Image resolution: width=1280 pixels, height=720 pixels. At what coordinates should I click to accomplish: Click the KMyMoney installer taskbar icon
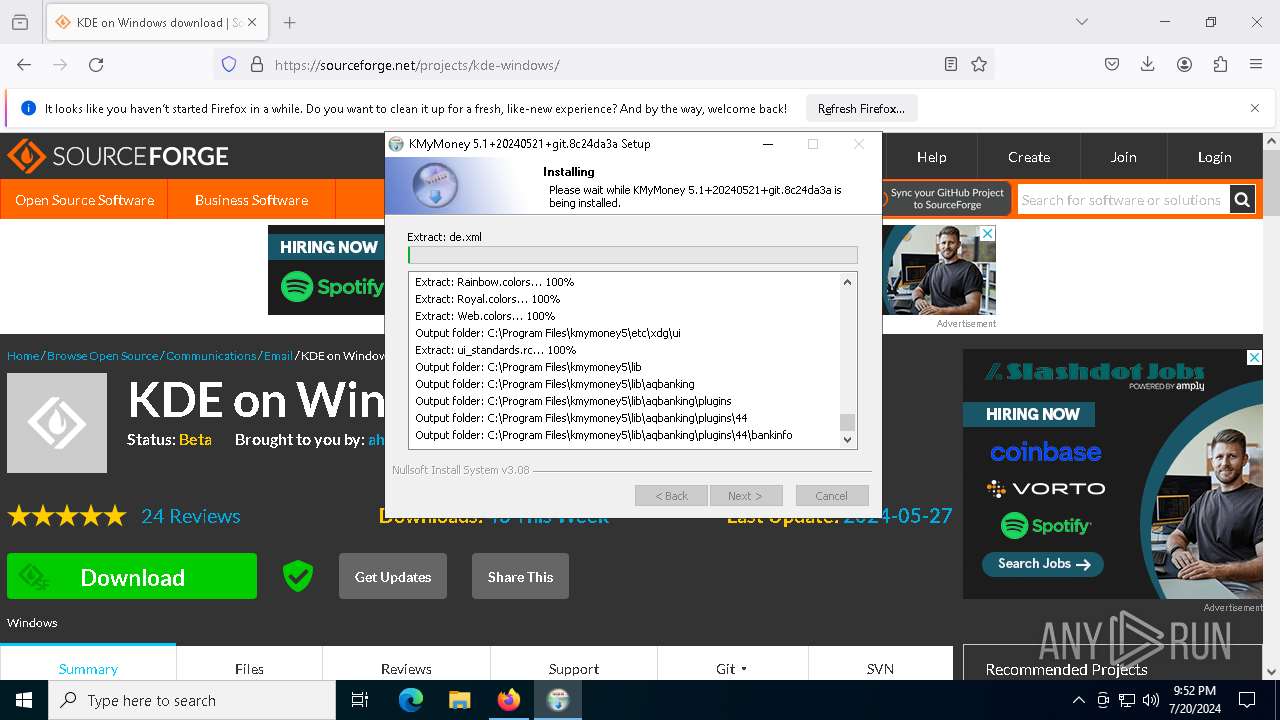(x=558, y=700)
